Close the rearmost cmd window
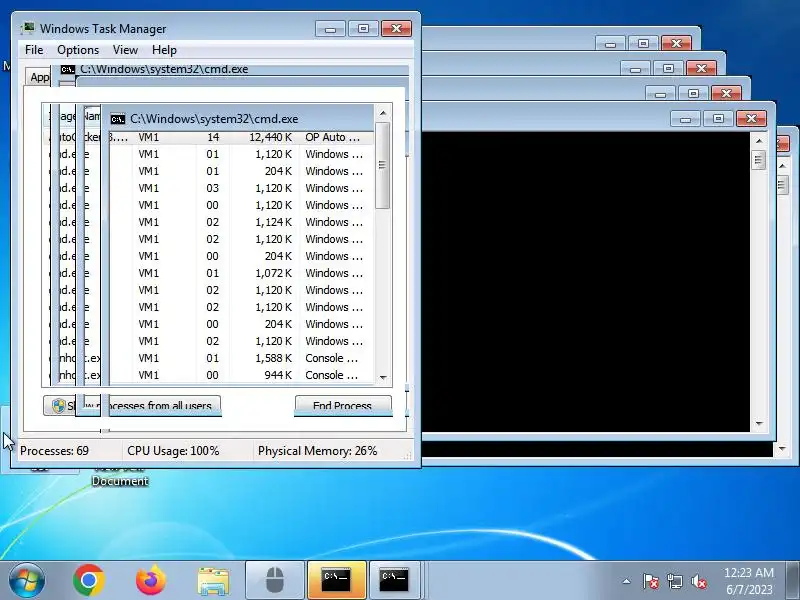The image size is (800, 600). point(677,43)
